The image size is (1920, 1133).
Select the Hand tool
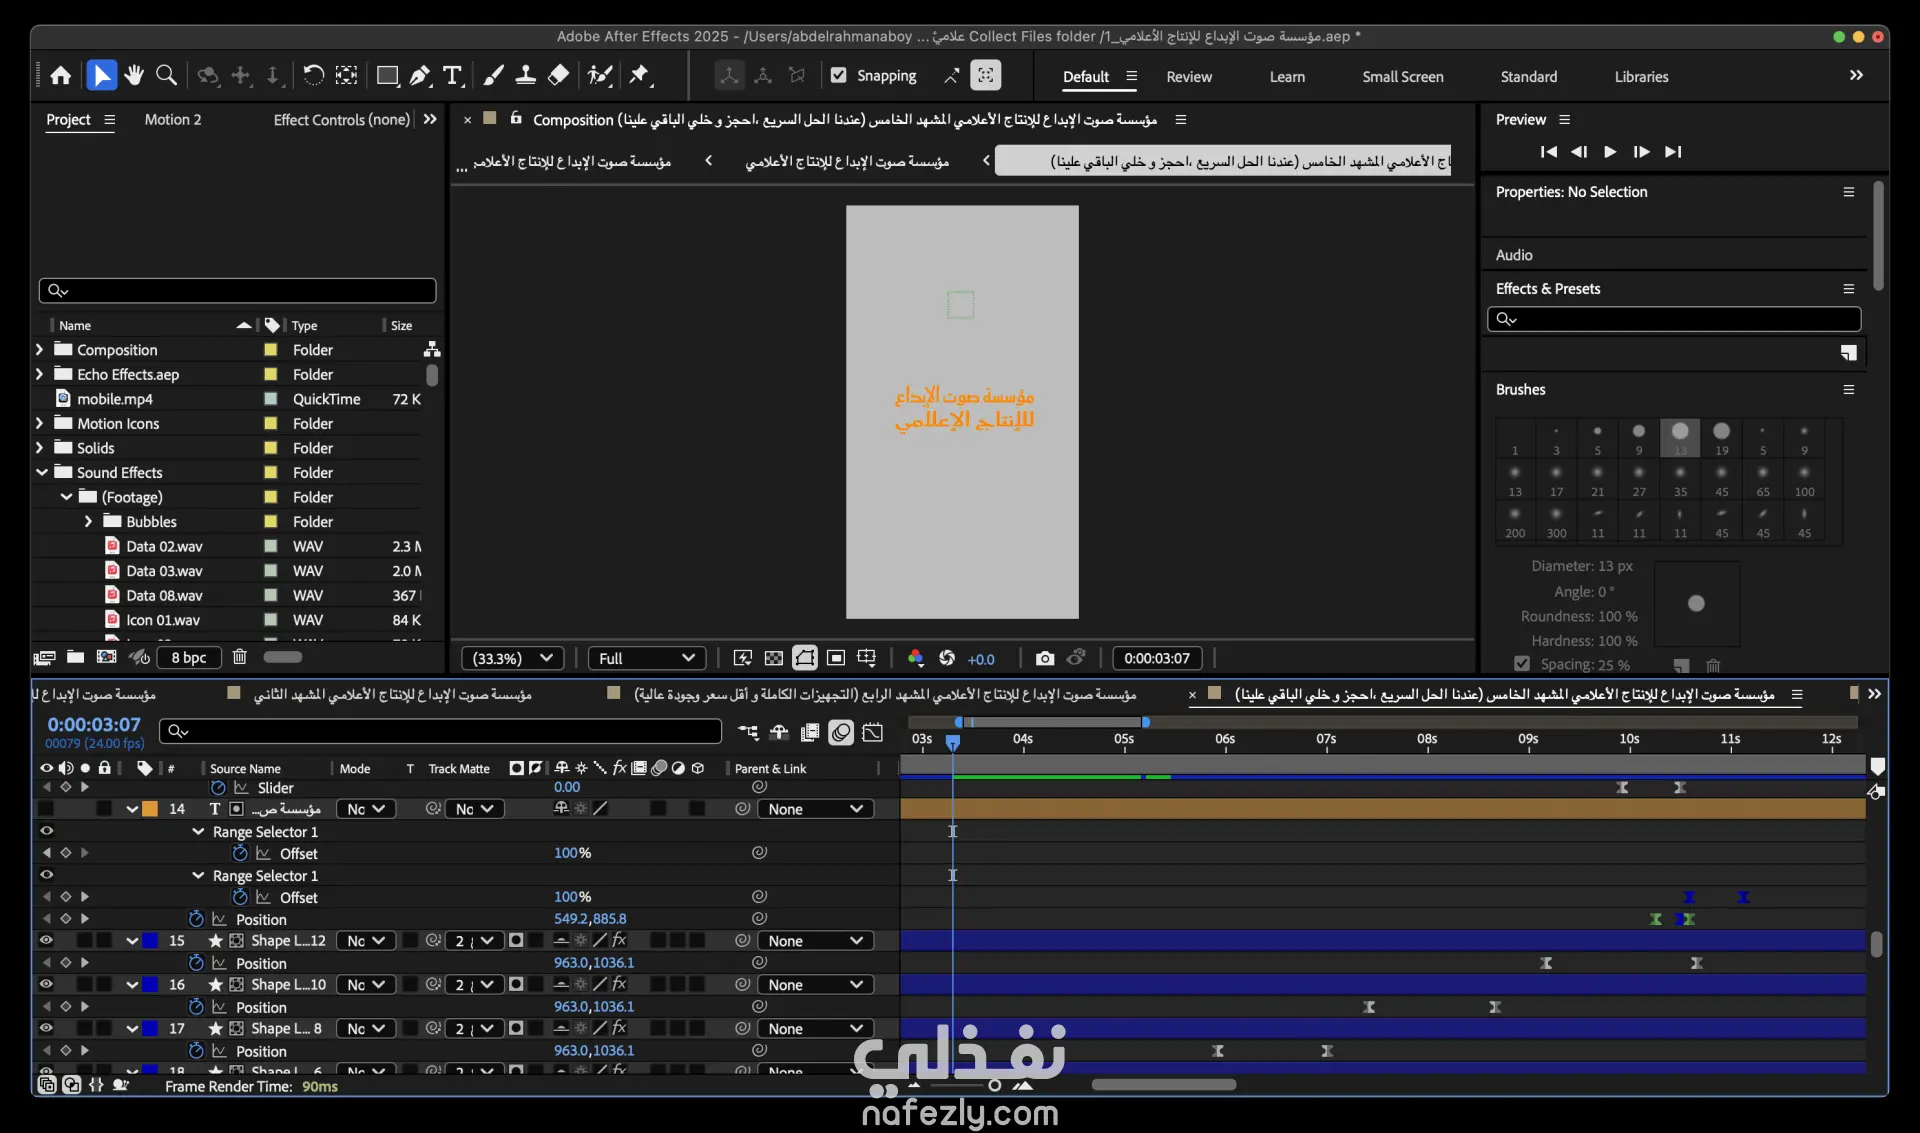pos(134,76)
